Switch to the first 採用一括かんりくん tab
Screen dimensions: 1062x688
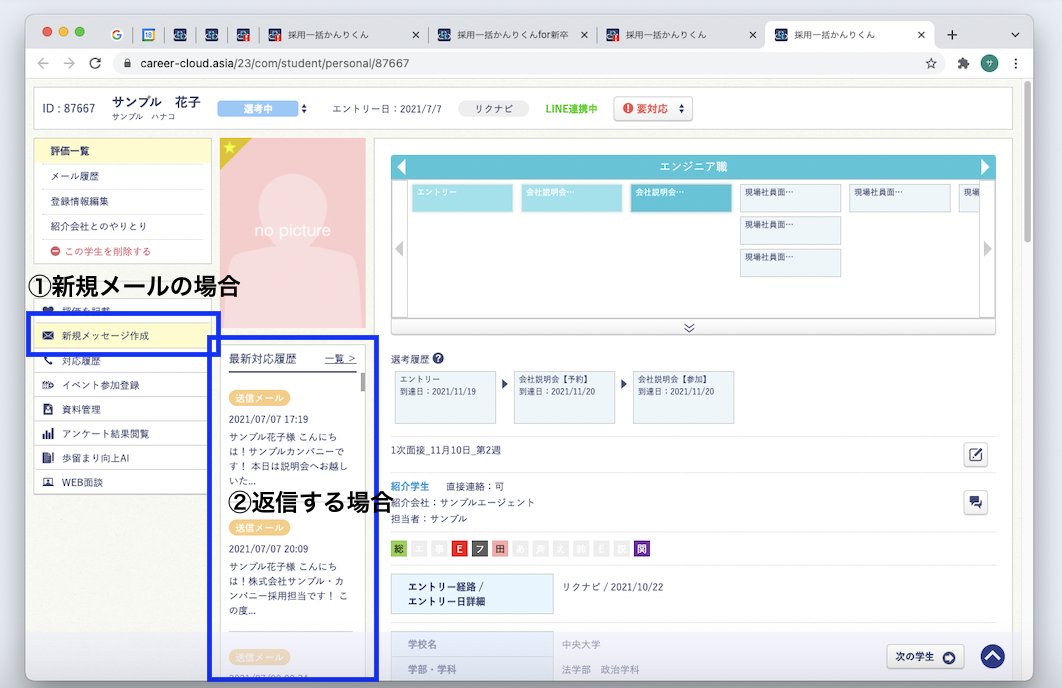(x=343, y=35)
